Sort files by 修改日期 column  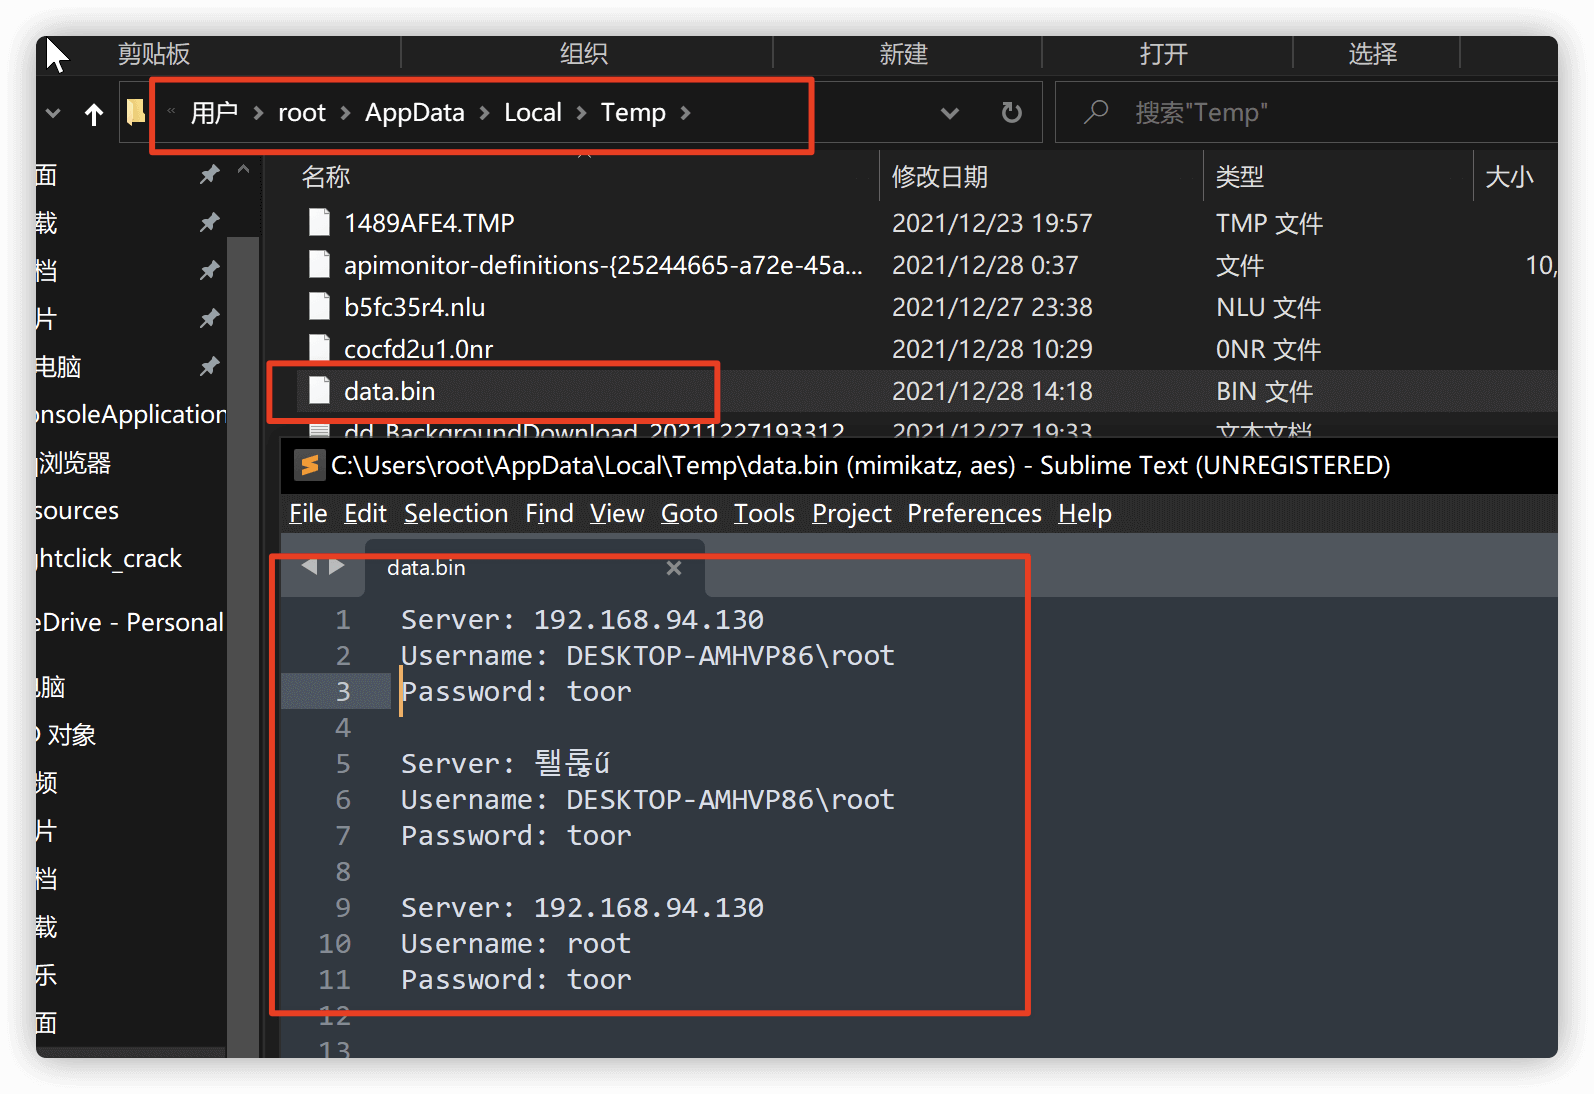click(x=940, y=177)
